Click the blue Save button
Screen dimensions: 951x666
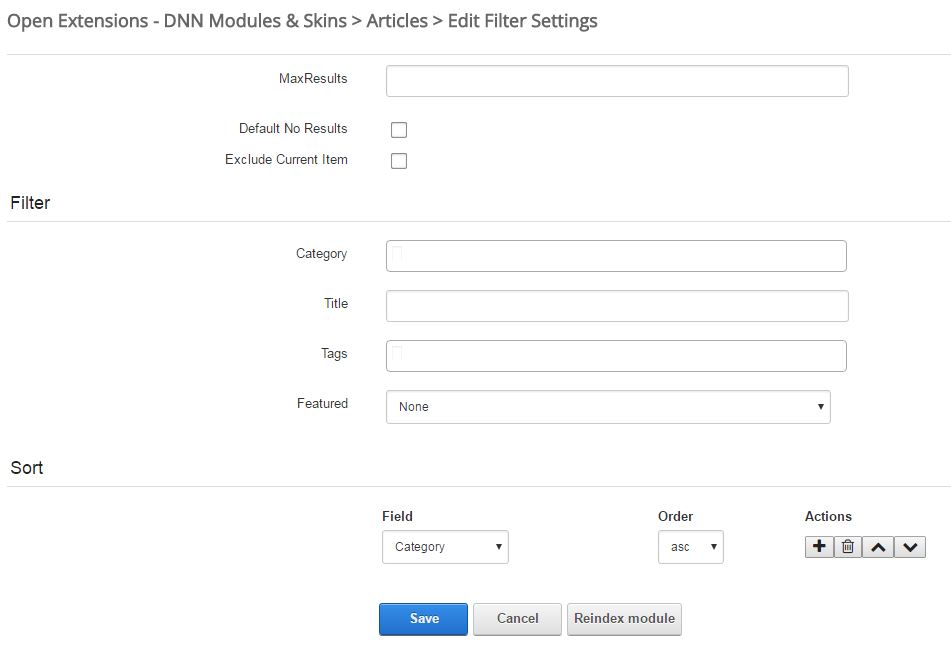click(423, 619)
